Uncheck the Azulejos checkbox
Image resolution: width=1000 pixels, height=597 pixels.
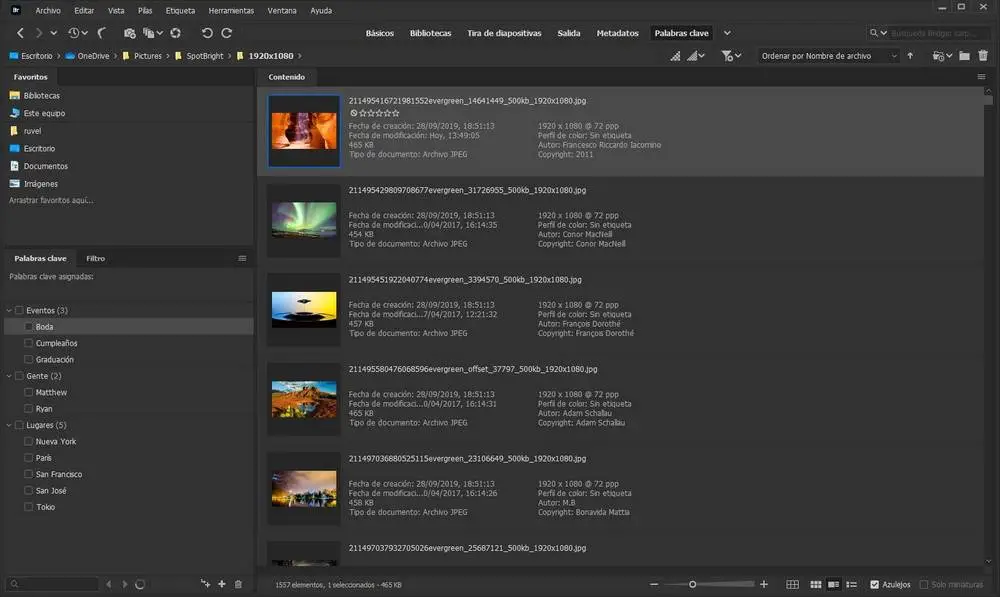[875, 584]
